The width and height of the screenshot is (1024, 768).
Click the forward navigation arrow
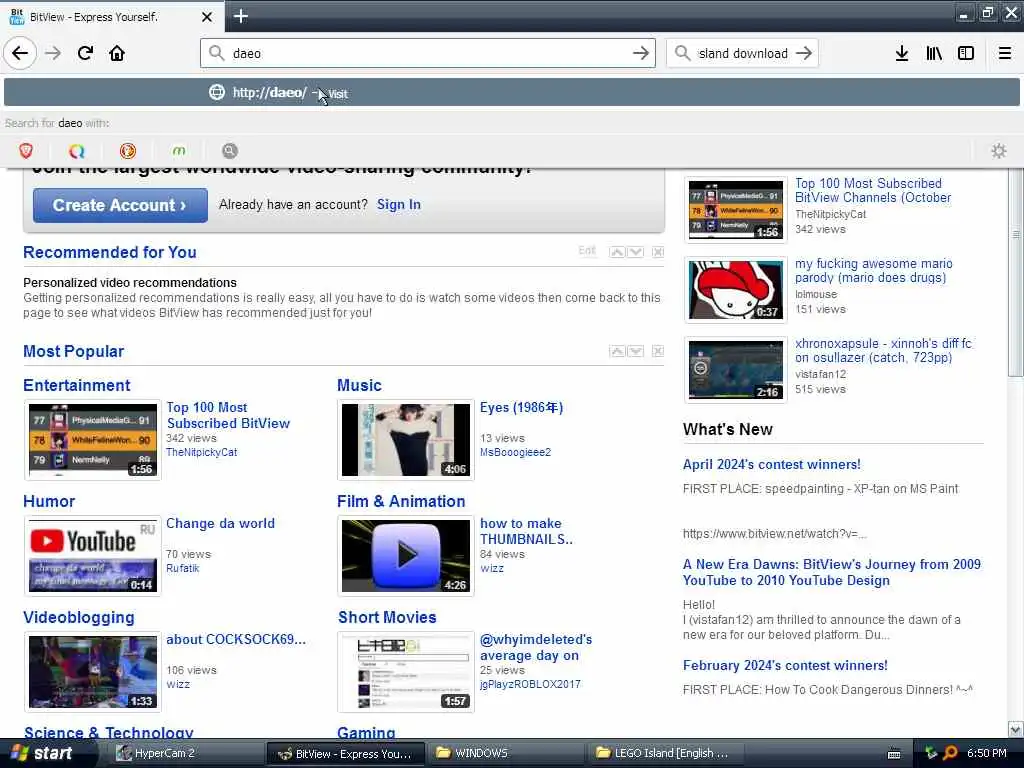pos(53,53)
